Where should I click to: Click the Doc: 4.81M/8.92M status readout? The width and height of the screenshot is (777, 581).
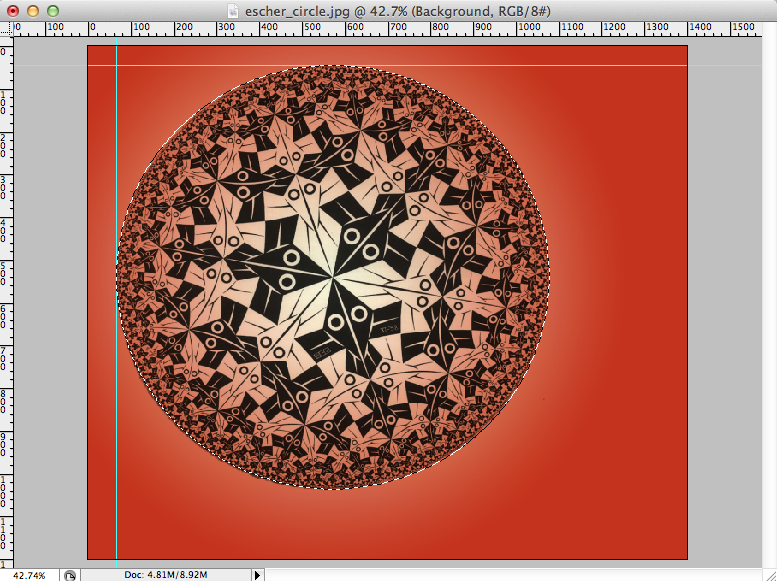[166, 575]
